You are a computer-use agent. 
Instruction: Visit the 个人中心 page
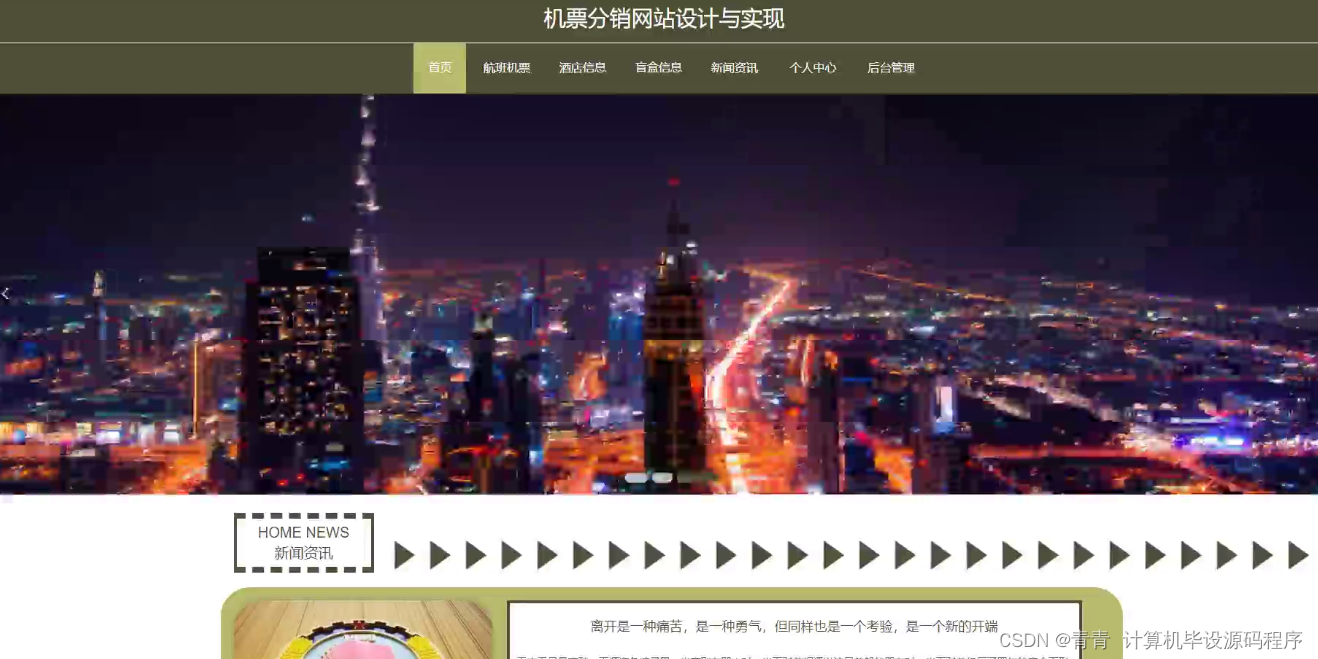(813, 68)
